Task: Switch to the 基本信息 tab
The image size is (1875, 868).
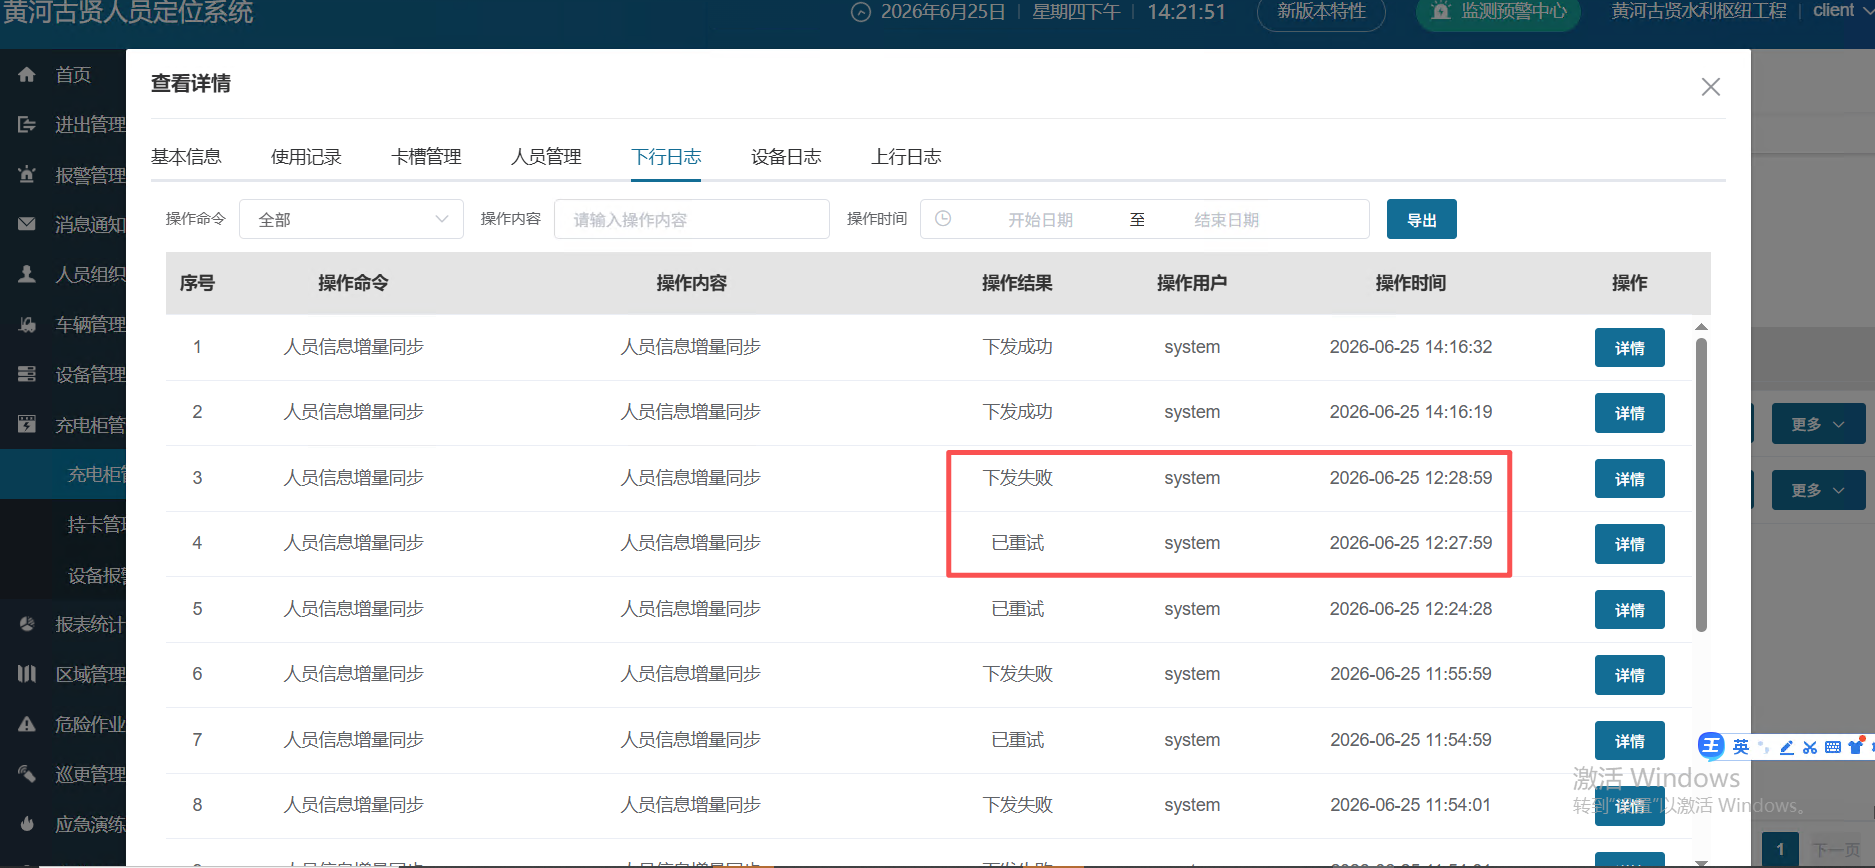Action: point(186,157)
